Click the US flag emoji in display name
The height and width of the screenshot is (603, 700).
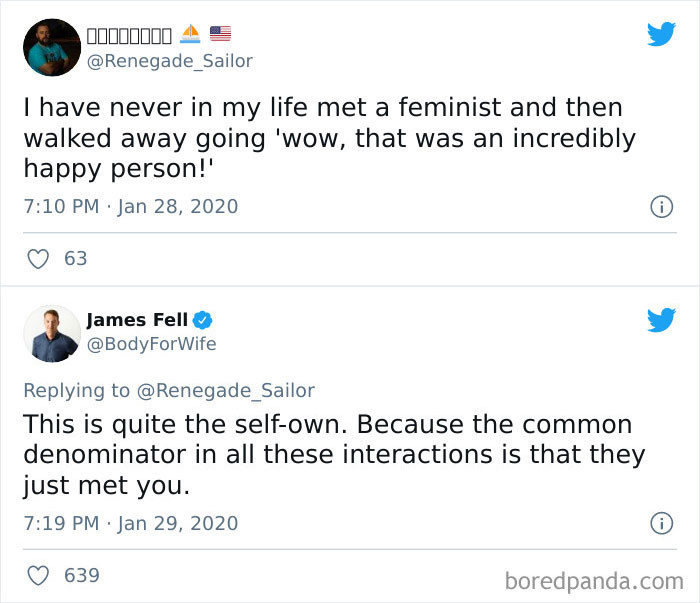pos(220,35)
